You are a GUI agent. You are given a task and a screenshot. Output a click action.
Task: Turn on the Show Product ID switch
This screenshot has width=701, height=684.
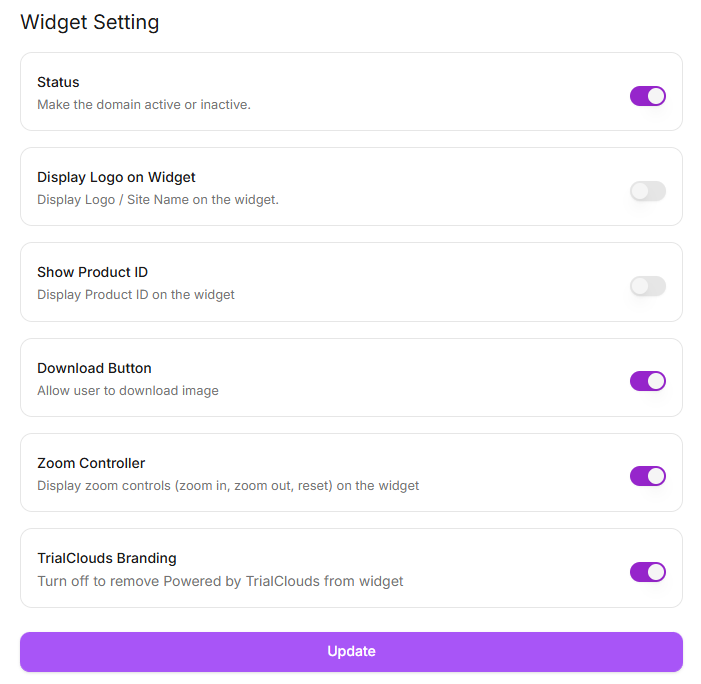pyautogui.click(x=647, y=286)
